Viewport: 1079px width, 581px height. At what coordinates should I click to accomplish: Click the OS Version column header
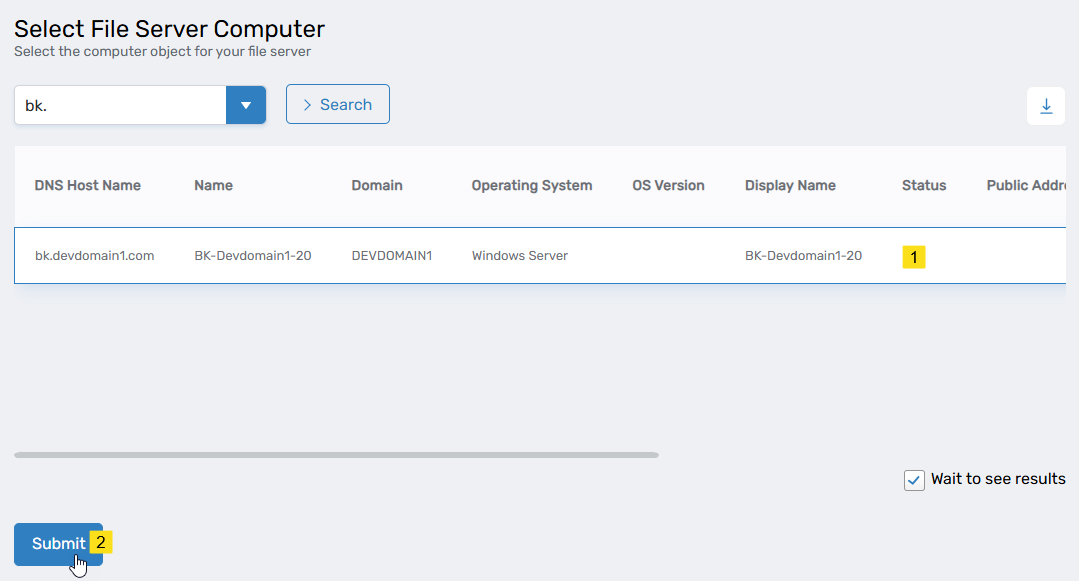pos(668,185)
